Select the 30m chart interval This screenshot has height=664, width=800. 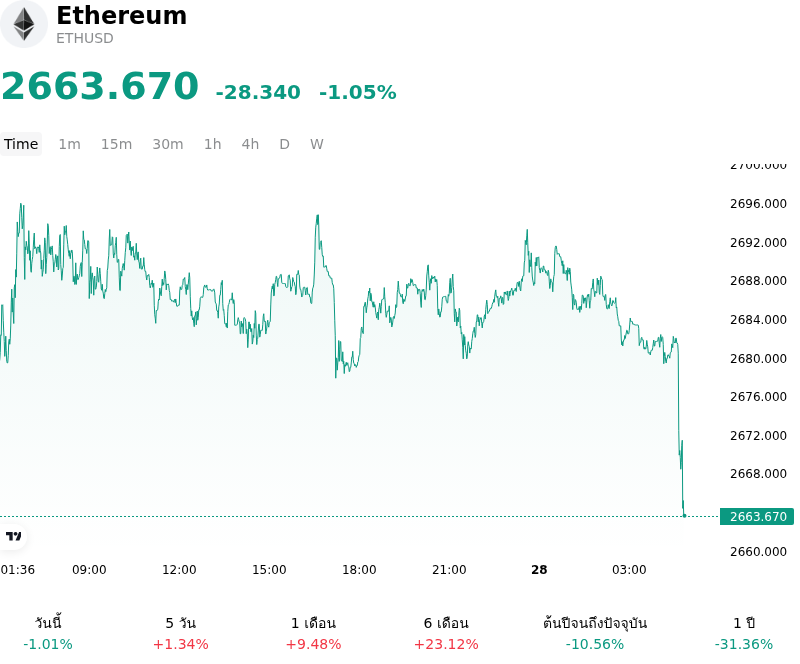coord(168,144)
